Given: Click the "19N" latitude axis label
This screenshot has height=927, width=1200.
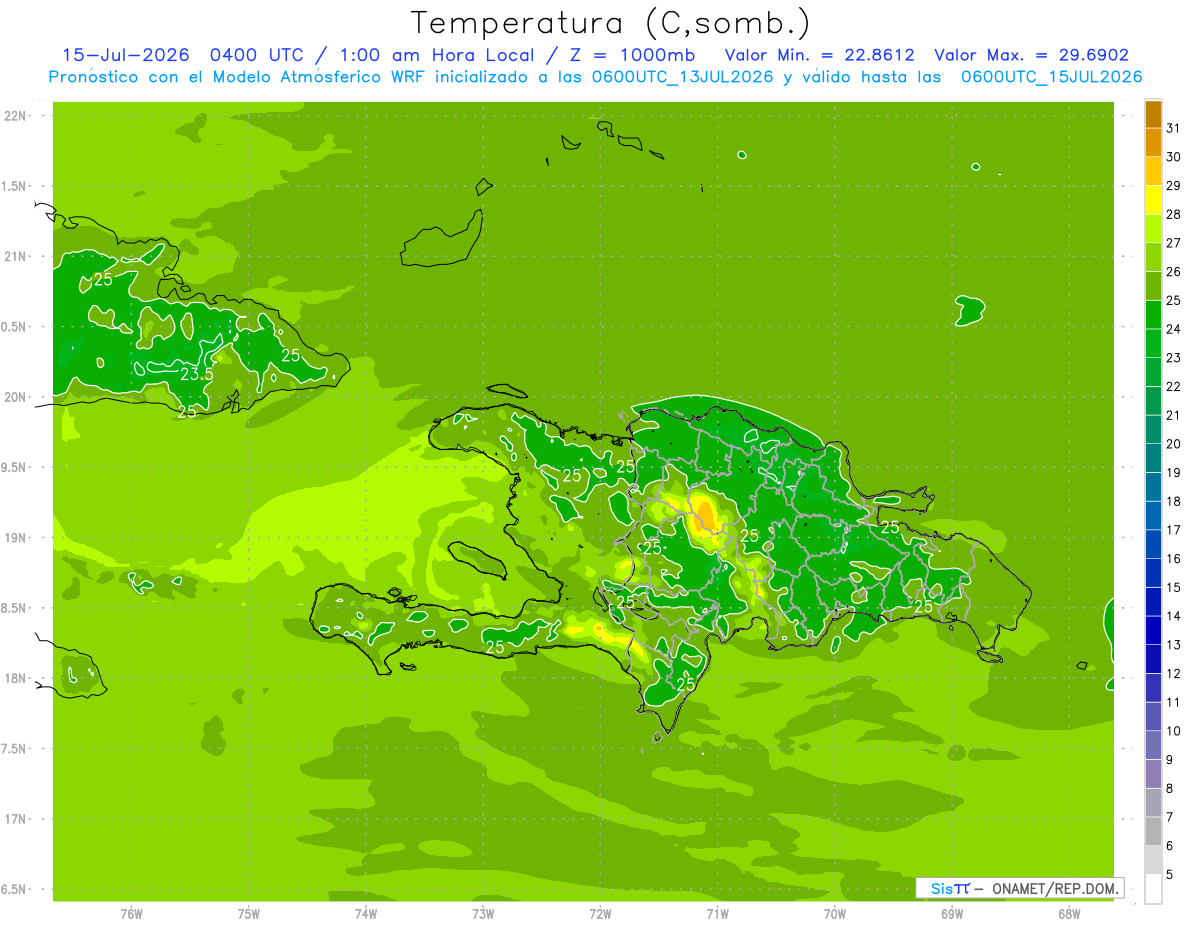Looking at the screenshot, I should click(x=15, y=537).
